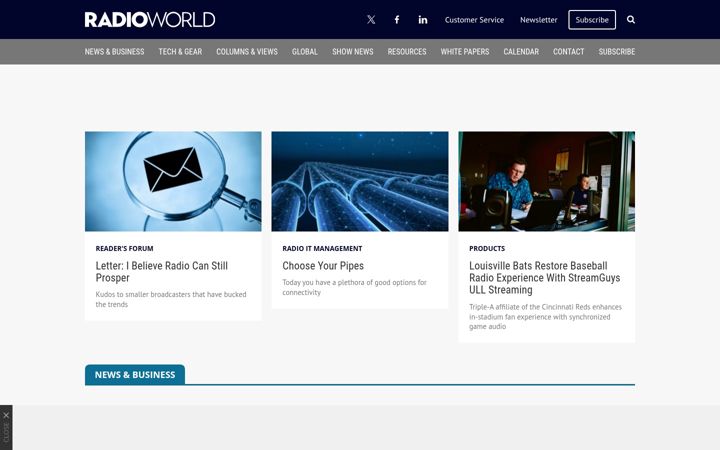Open Tech & Gear menu
The width and height of the screenshot is (720, 450).
180,51
